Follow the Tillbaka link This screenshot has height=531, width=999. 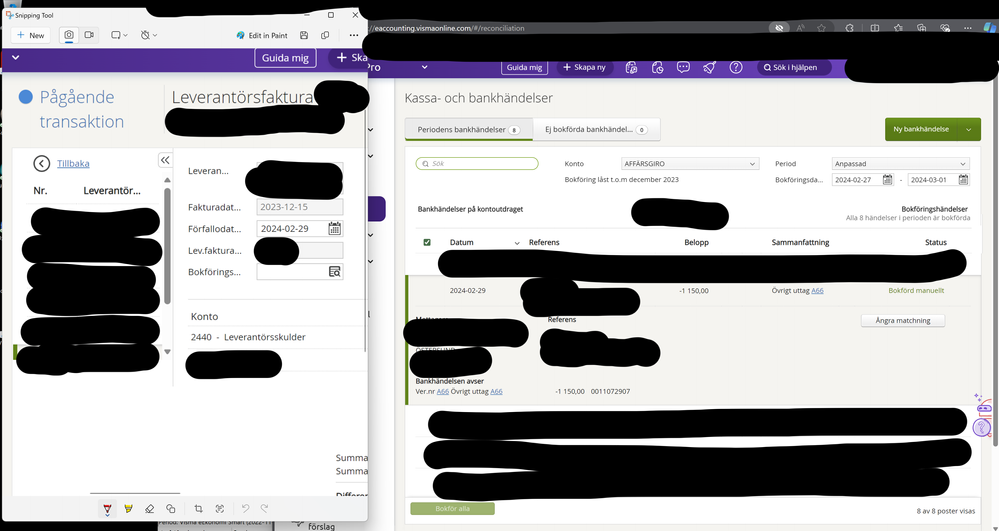pos(73,164)
